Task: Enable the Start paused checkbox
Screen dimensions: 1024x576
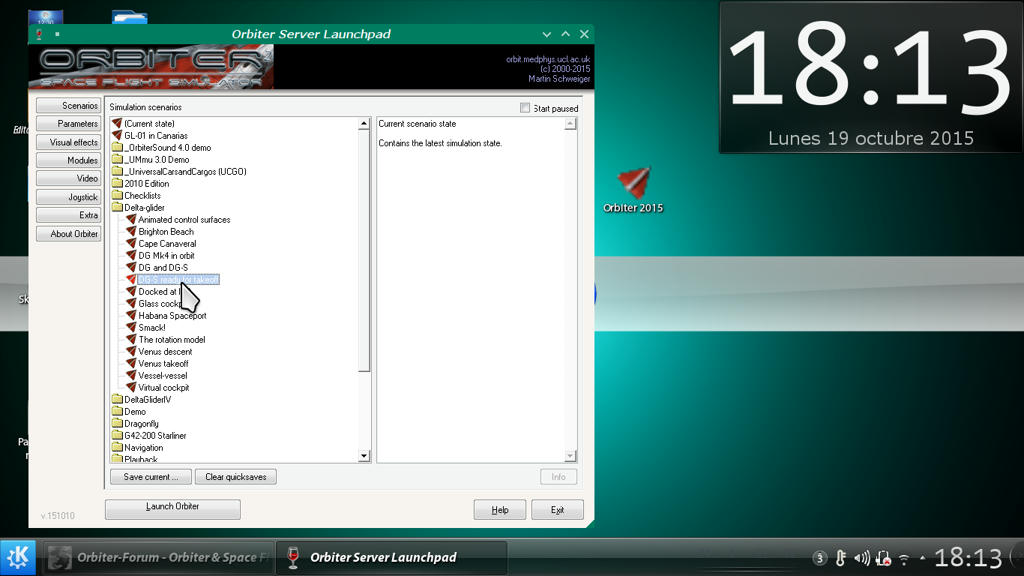Action: 524,108
